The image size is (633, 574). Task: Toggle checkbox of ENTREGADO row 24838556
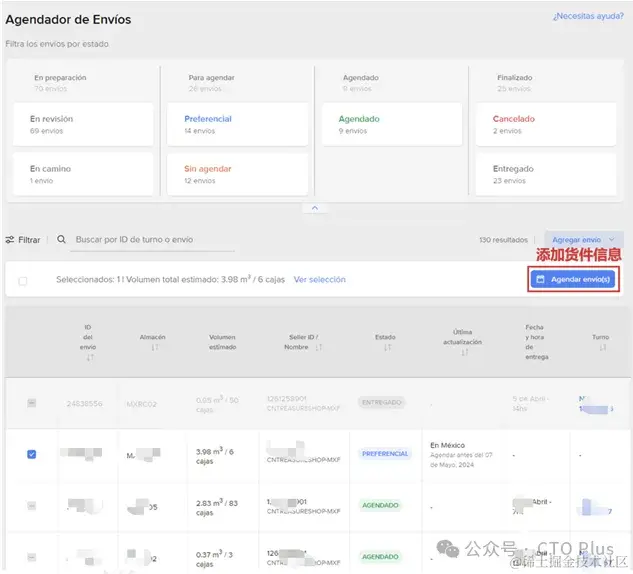pyautogui.click(x=31, y=403)
